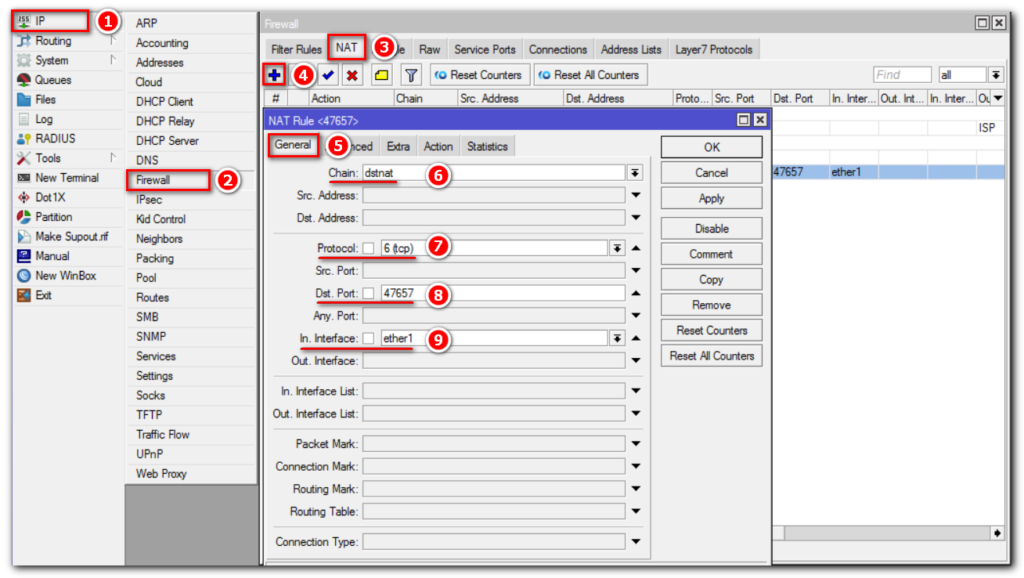Screen dimensions: 1024x578
Task: Click the Exit icon
Action: [24, 295]
